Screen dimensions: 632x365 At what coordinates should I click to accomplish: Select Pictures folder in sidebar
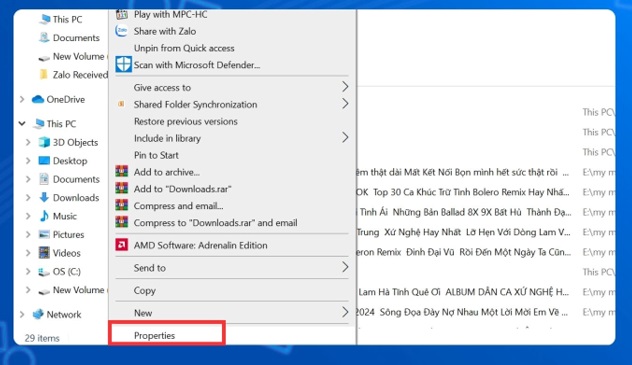click(x=69, y=235)
